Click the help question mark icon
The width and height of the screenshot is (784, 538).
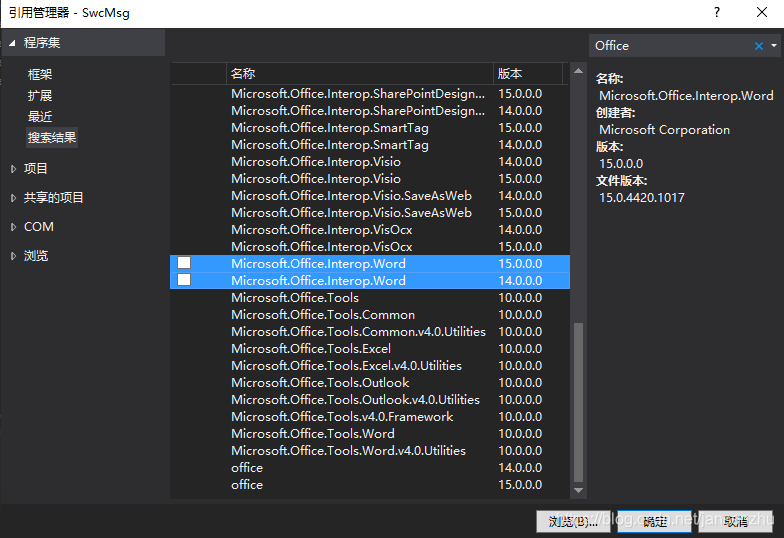[x=717, y=12]
